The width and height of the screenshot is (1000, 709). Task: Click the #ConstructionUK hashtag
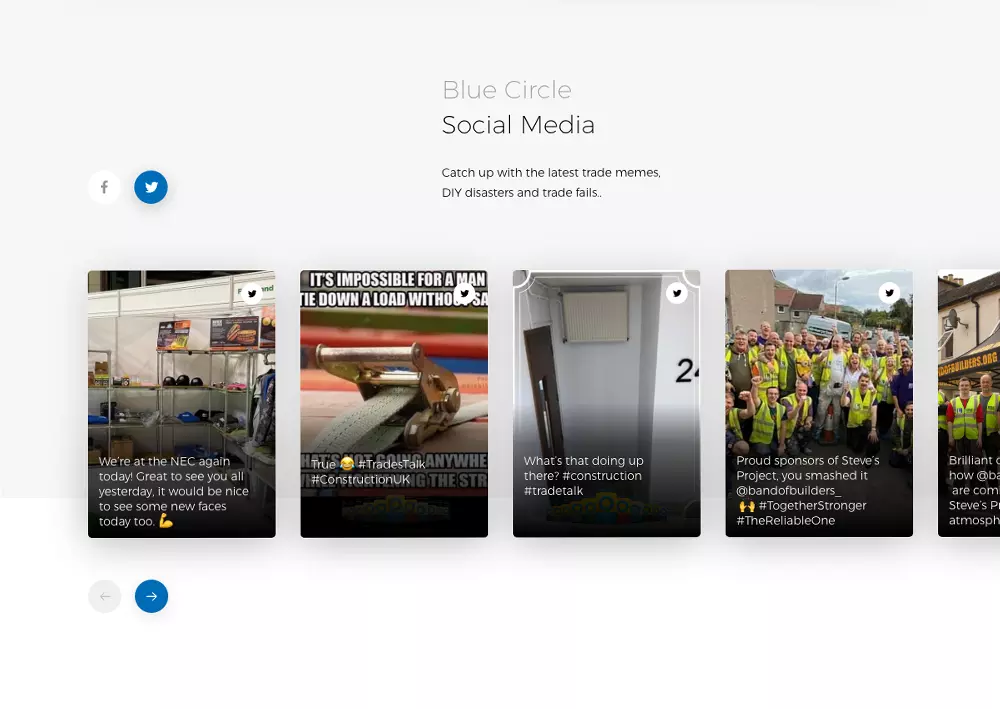(x=360, y=479)
